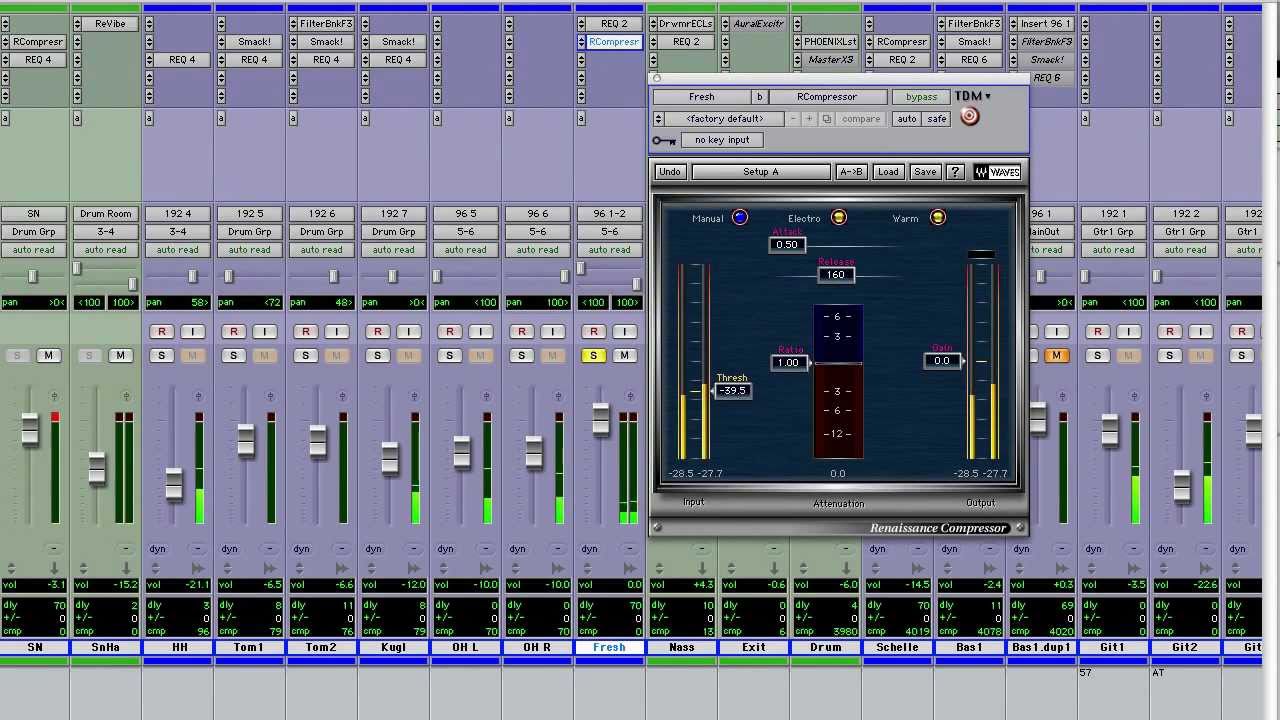Record-enable the HH track
Viewport: 1280px width, 720px height.
161,332
